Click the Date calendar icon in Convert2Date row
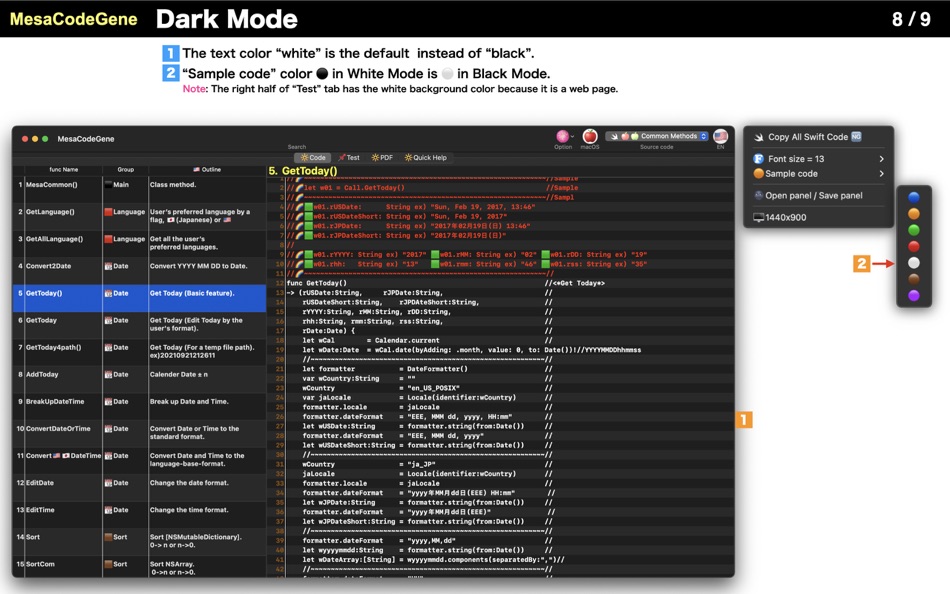 [x=108, y=266]
